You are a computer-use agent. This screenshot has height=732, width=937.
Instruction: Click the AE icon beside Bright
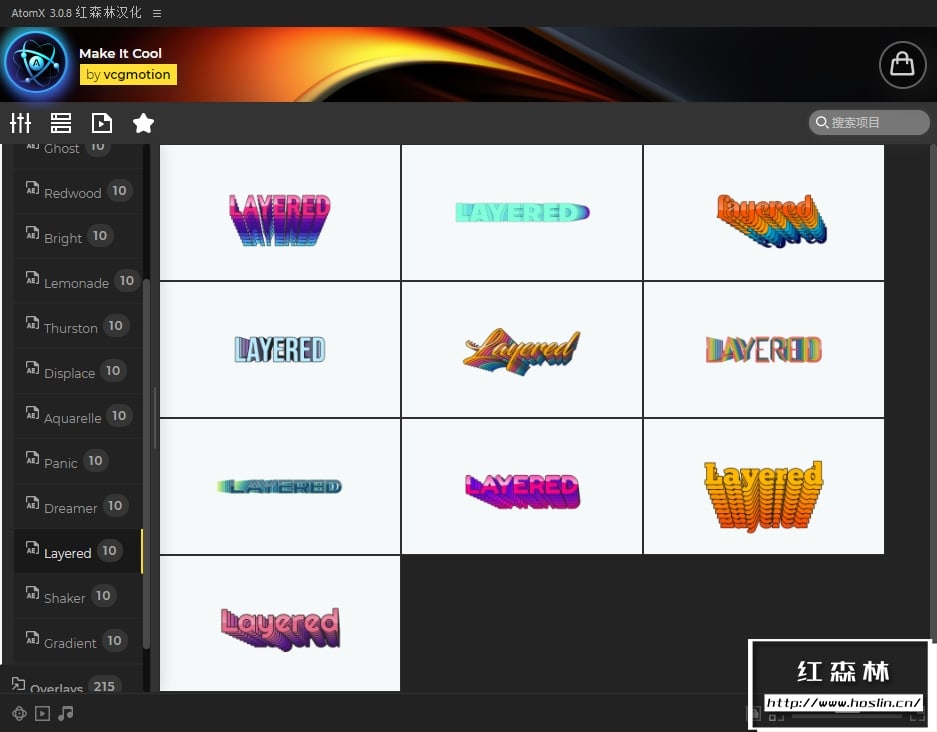click(x=32, y=232)
